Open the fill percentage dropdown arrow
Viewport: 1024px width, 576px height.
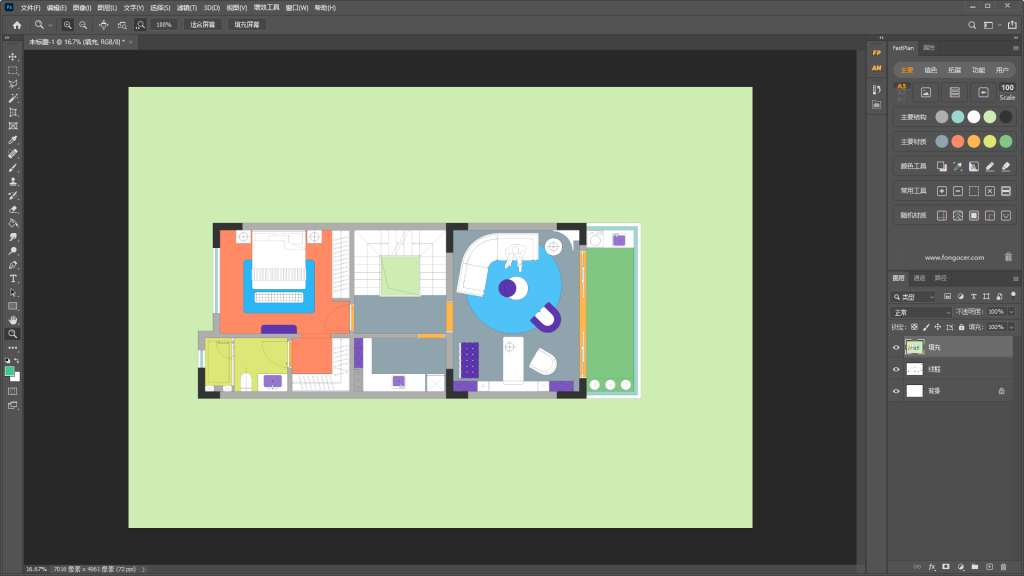[1012, 327]
